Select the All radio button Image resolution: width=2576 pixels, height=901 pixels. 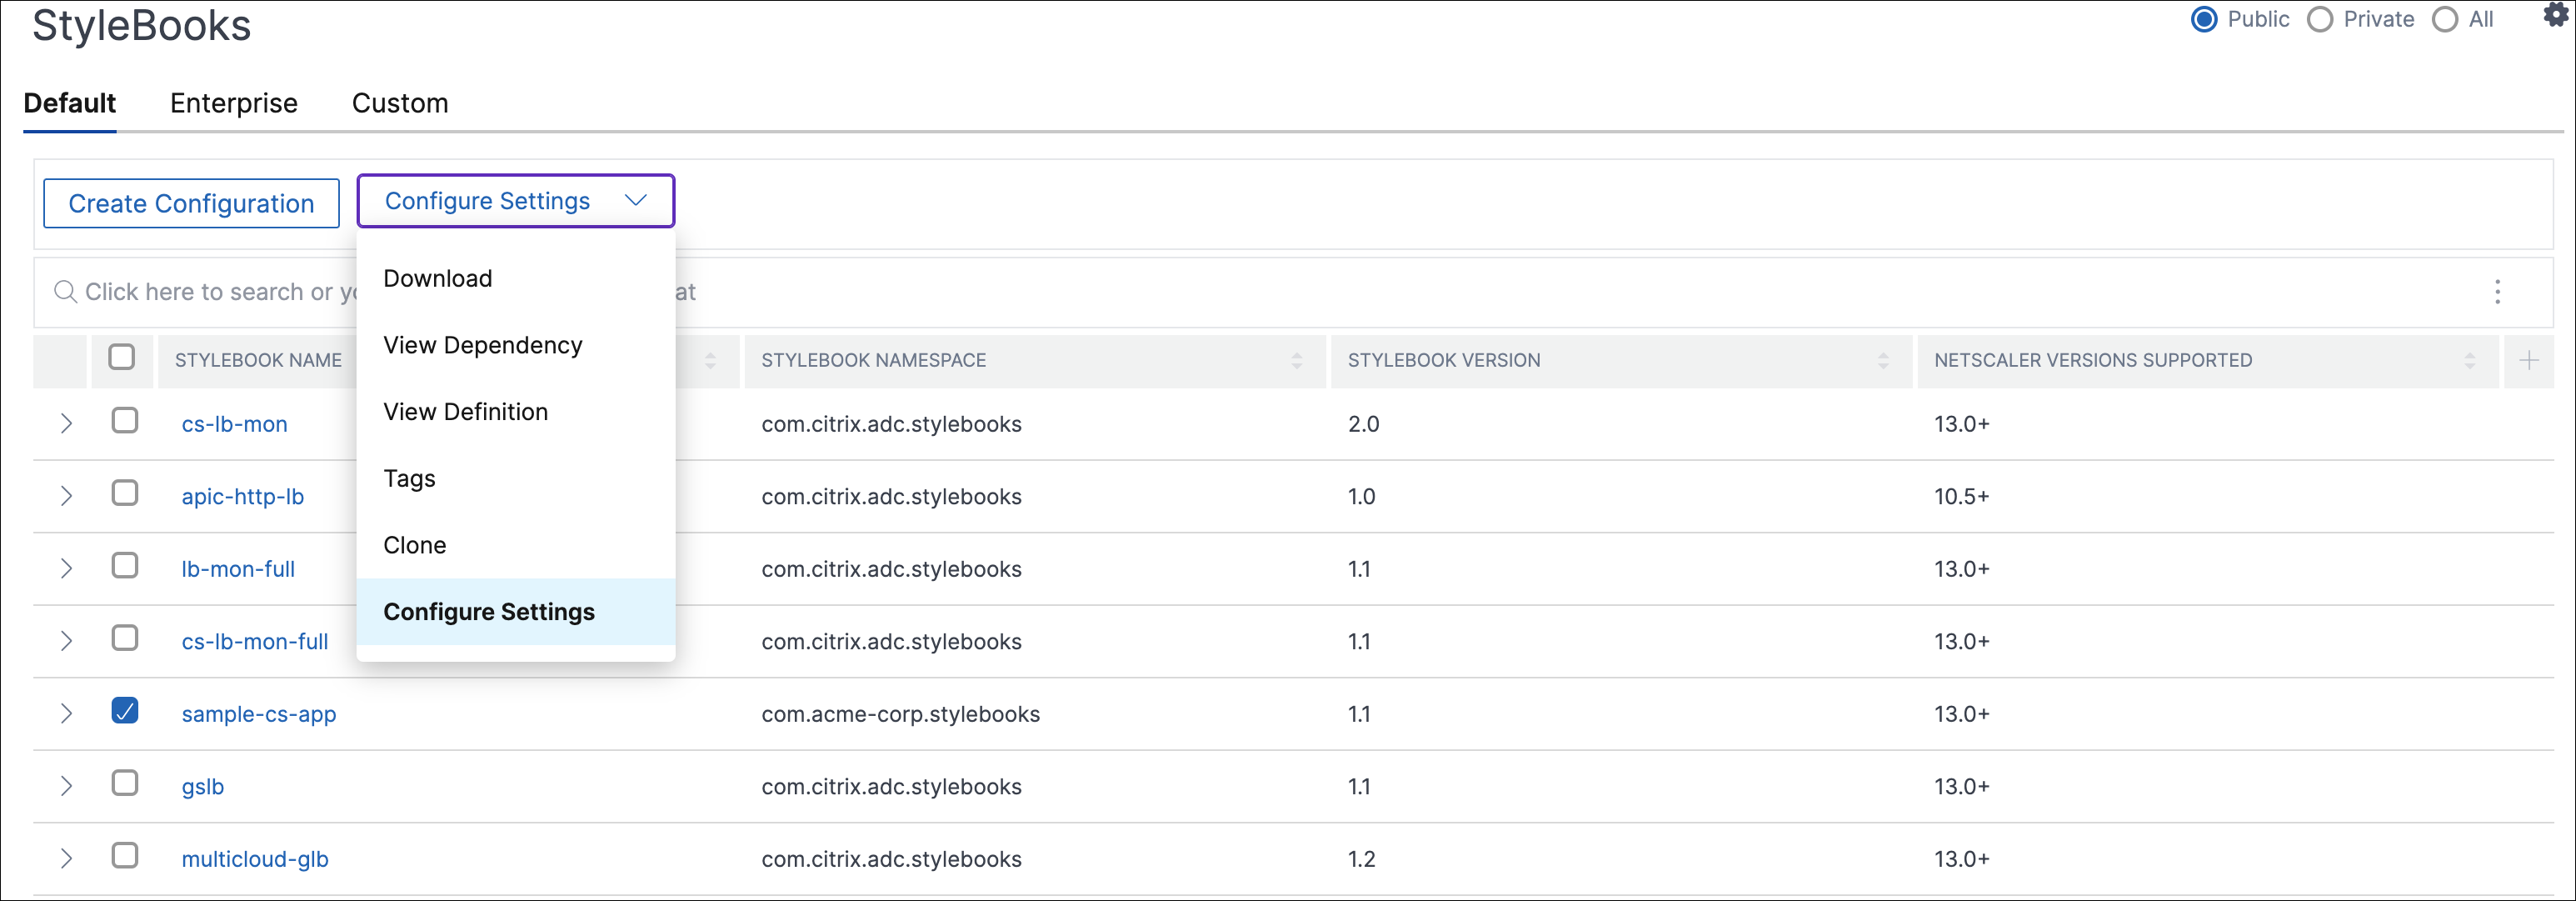2445,20
